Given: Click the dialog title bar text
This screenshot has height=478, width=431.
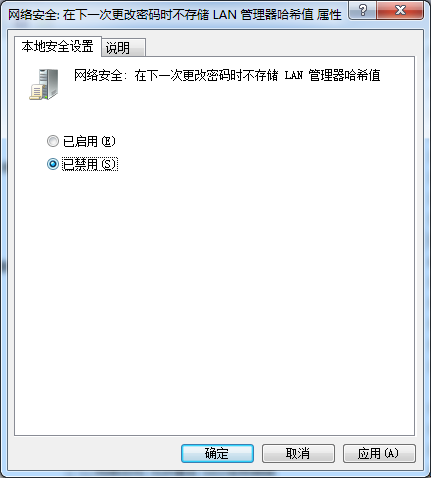Looking at the screenshot, I should pyautogui.click(x=175, y=15).
